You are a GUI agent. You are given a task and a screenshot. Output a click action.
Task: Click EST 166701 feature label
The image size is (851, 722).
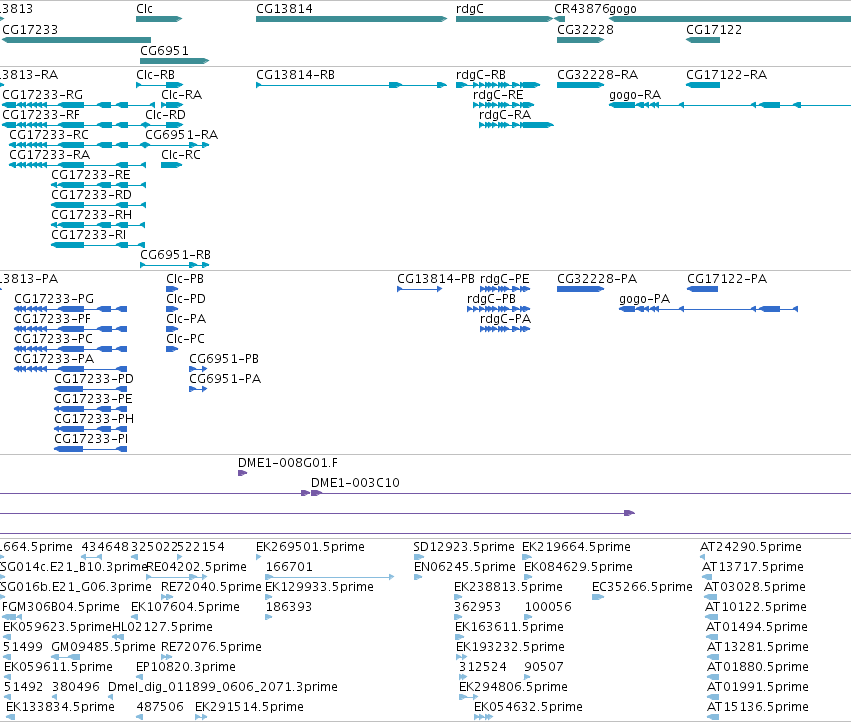click(x=289, y=567)
